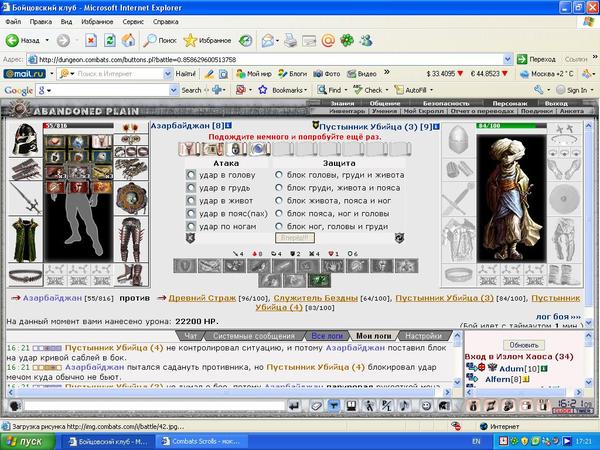Click the shield icon left of the Вперед button

tap(190, 238)
